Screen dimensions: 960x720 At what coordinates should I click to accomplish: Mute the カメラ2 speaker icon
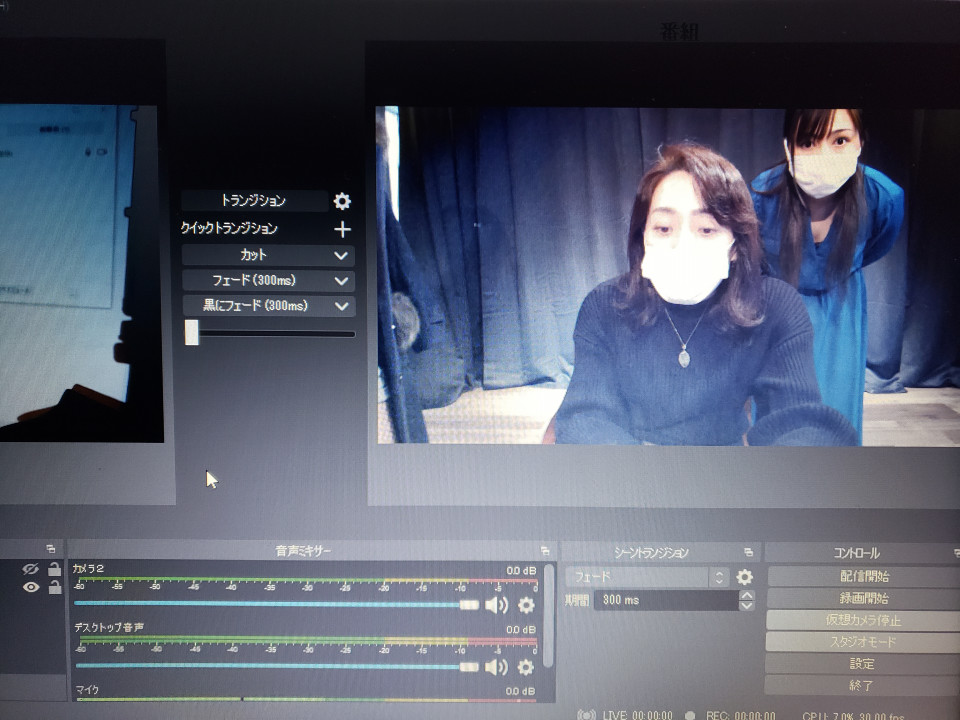point(496,605)
